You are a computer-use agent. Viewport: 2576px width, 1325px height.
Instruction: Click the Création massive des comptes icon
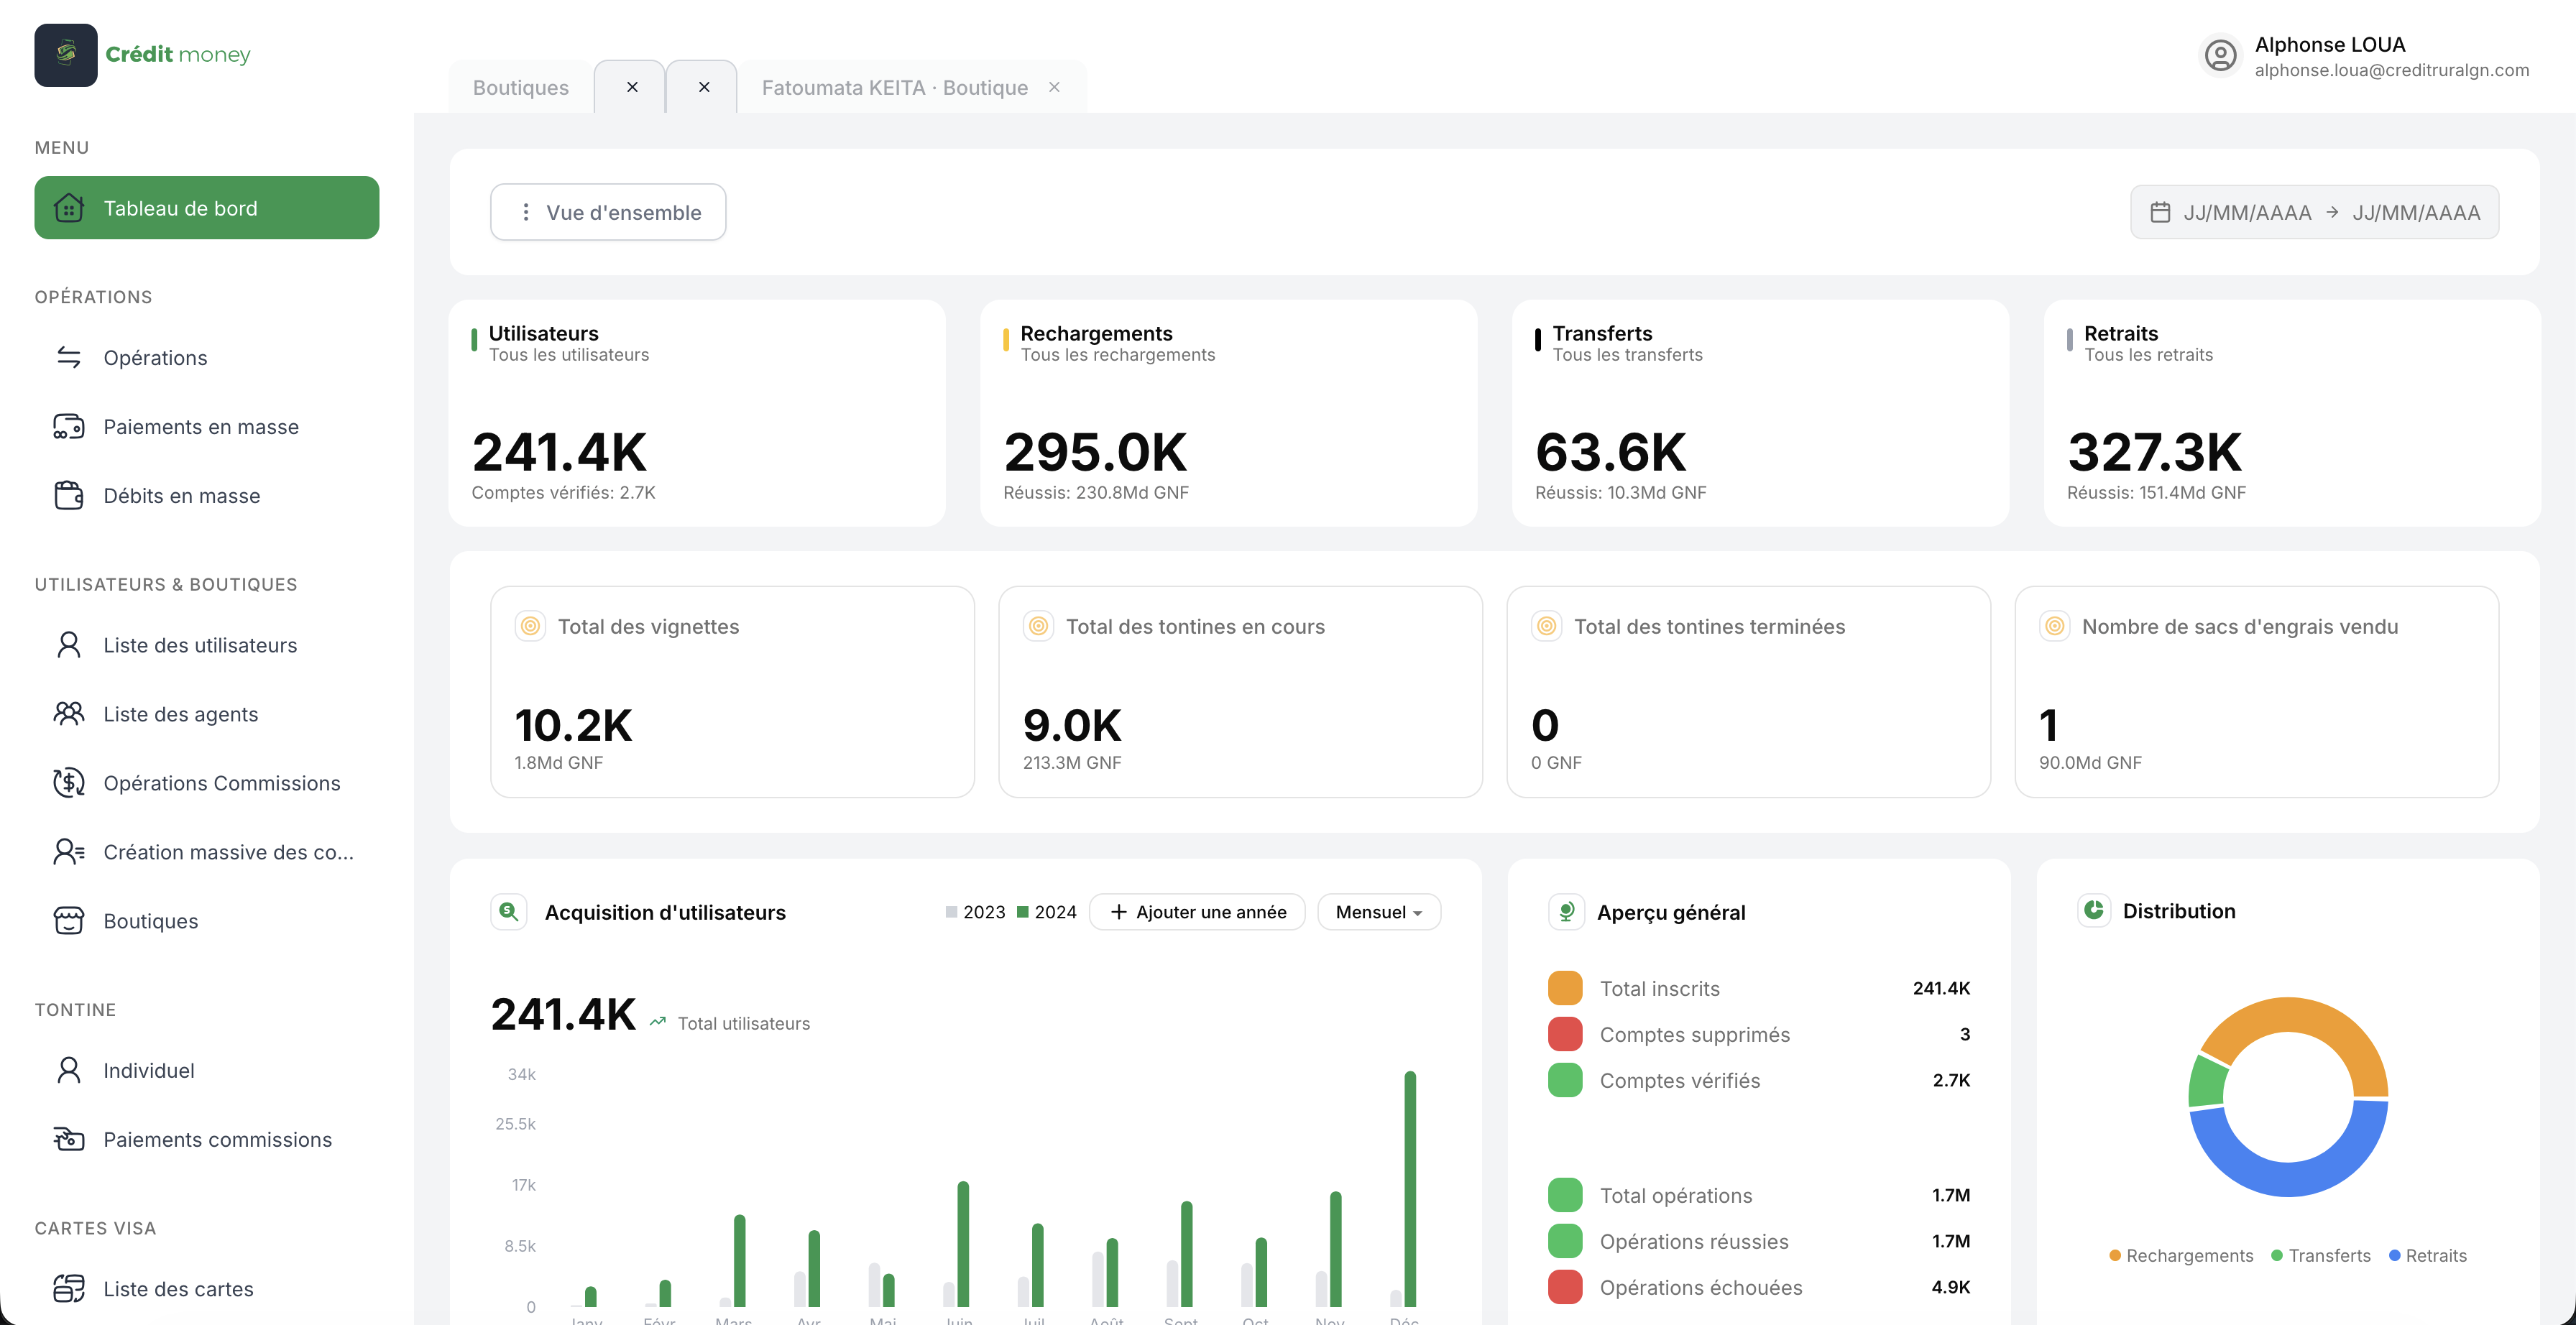click(x=69, y=852)
